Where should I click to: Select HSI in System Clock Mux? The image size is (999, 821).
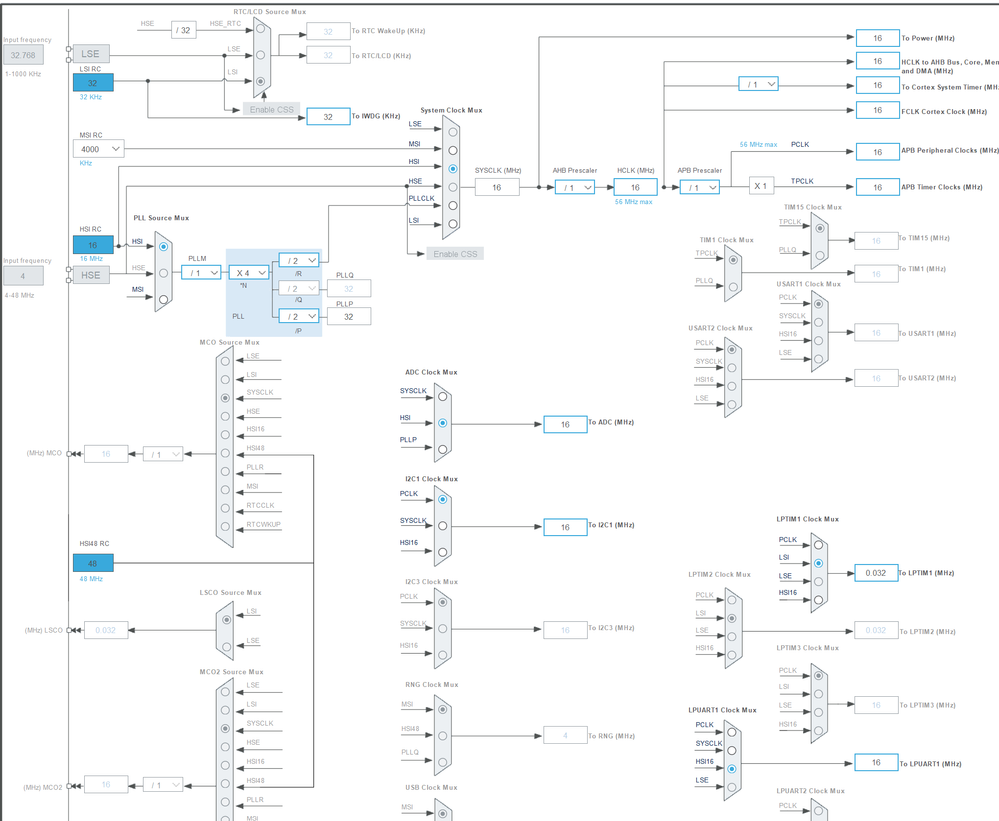click(452, 169)
